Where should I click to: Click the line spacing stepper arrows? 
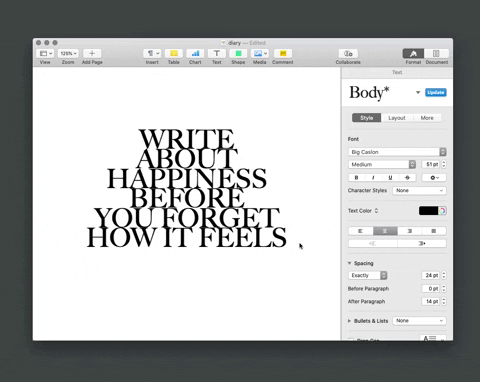coord(444,275)
